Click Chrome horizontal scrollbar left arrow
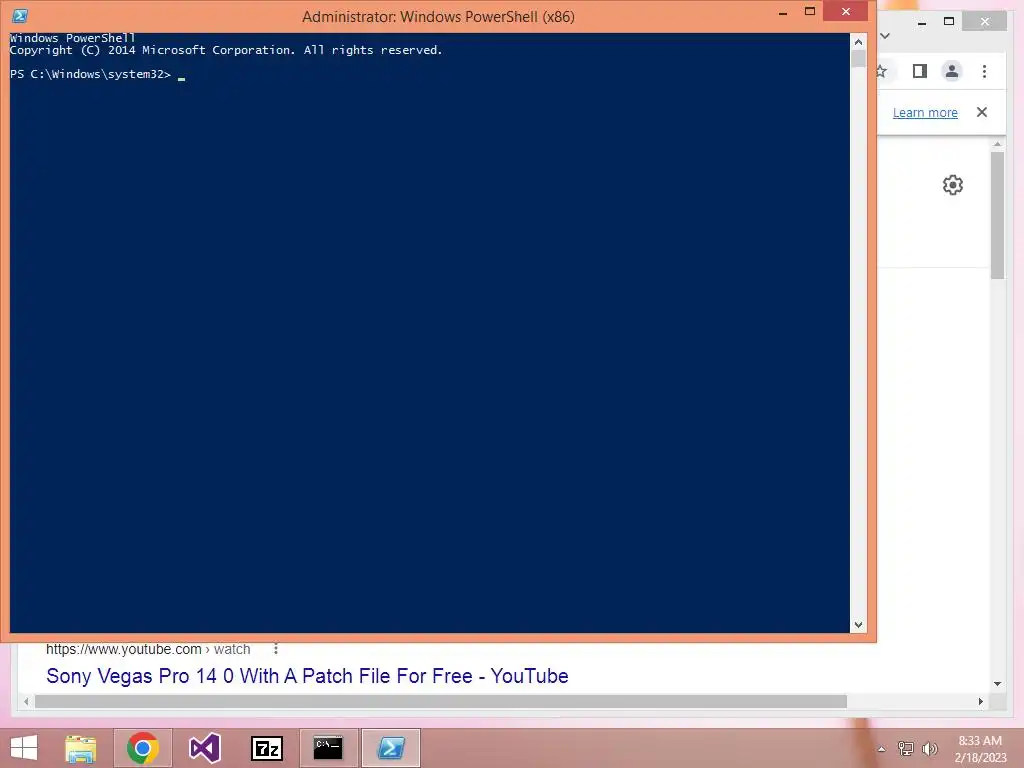The width and height of the screenshot is (1024, 768). 26,701
